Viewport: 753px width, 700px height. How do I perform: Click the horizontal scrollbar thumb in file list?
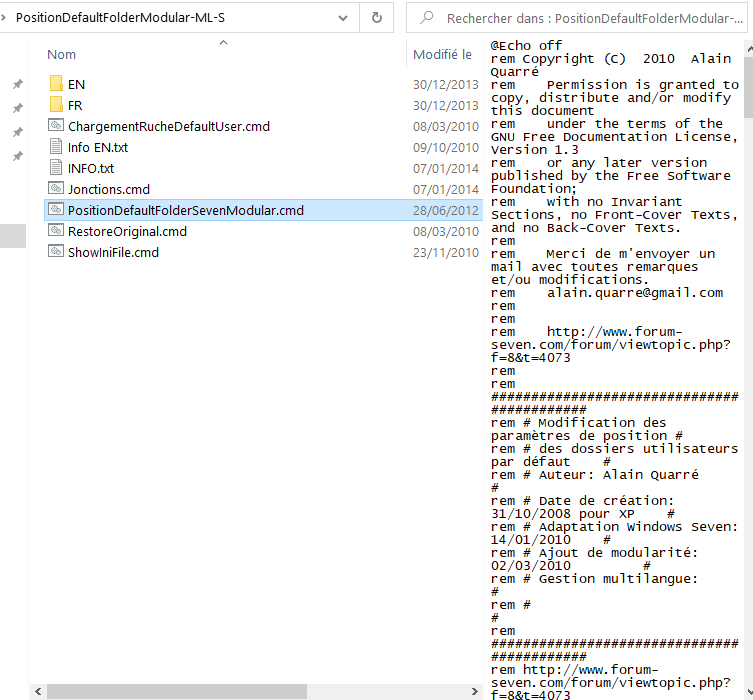(x=177, y=691)
